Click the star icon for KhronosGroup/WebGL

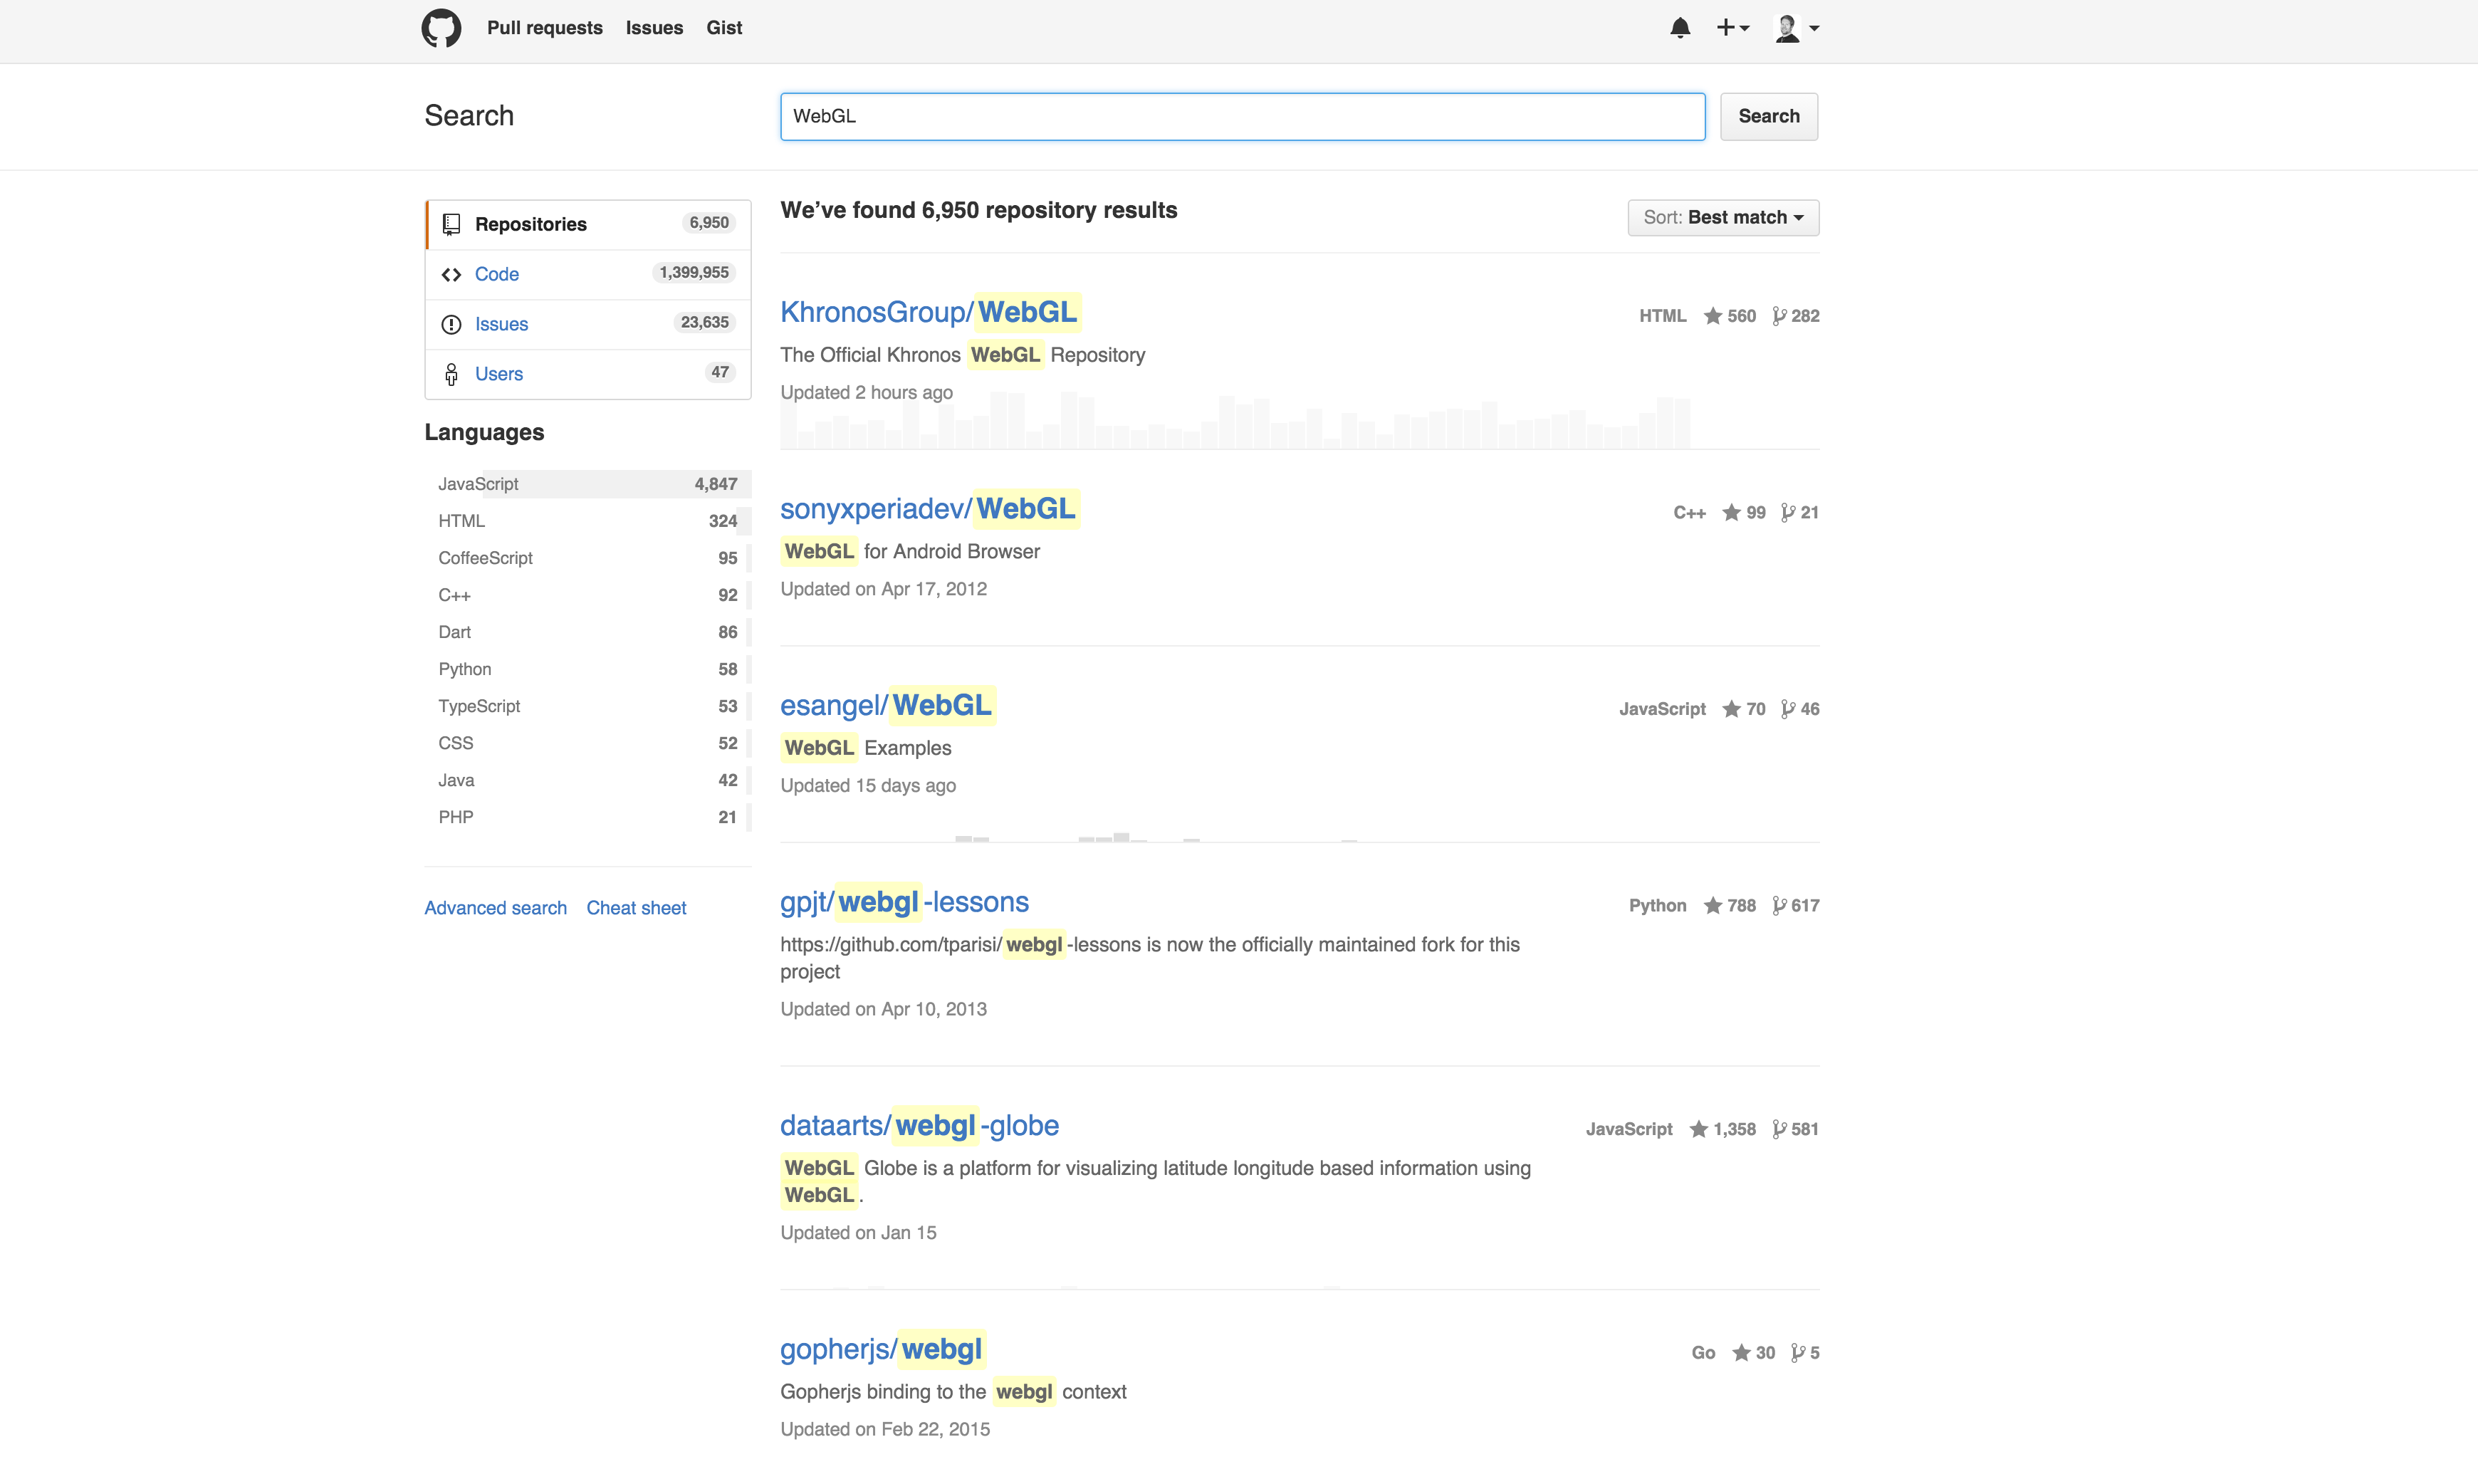click(1713, 316)
